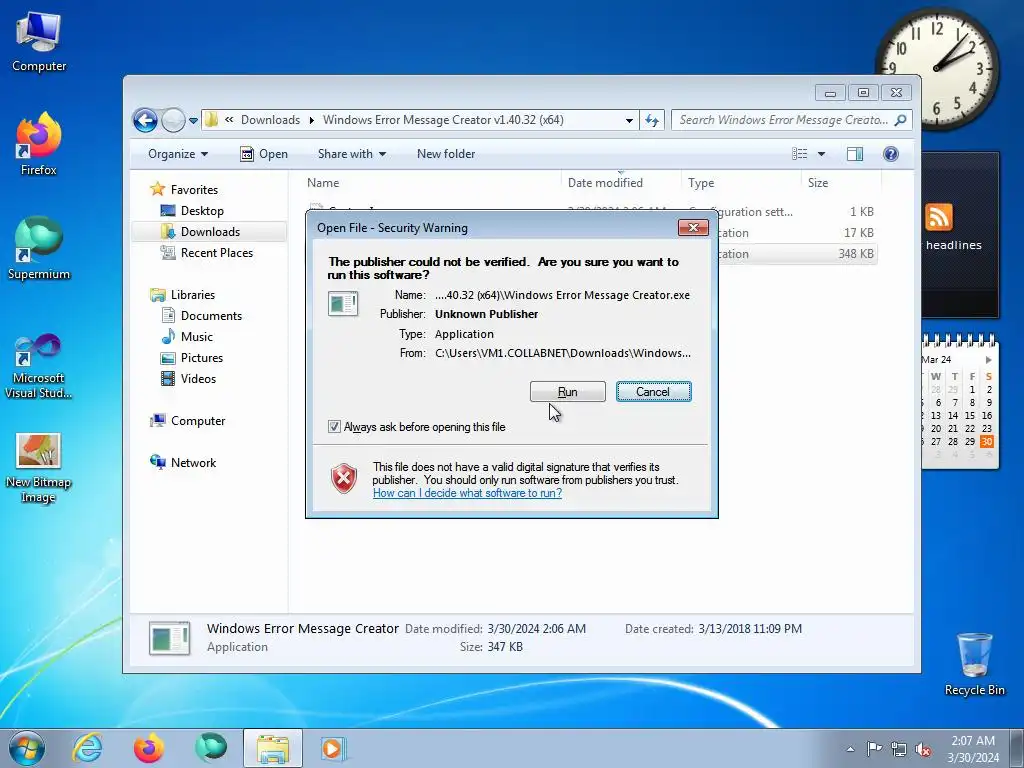This screenshot has height=768, width=1024.
Task: Click the New Bitmap Image desktop file
Action: click(x=39, y=469)
